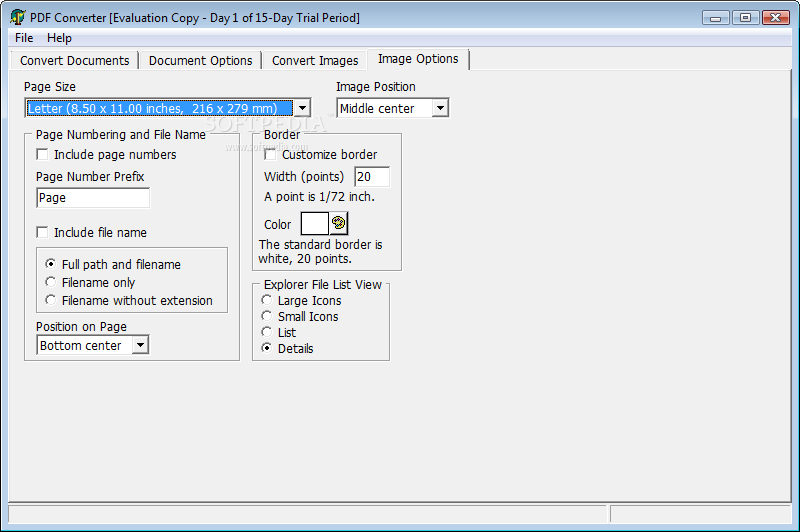This screenshot has height=532, width=800.
Task: Close the PDF Converter window
Action: [x=776, y=18]
